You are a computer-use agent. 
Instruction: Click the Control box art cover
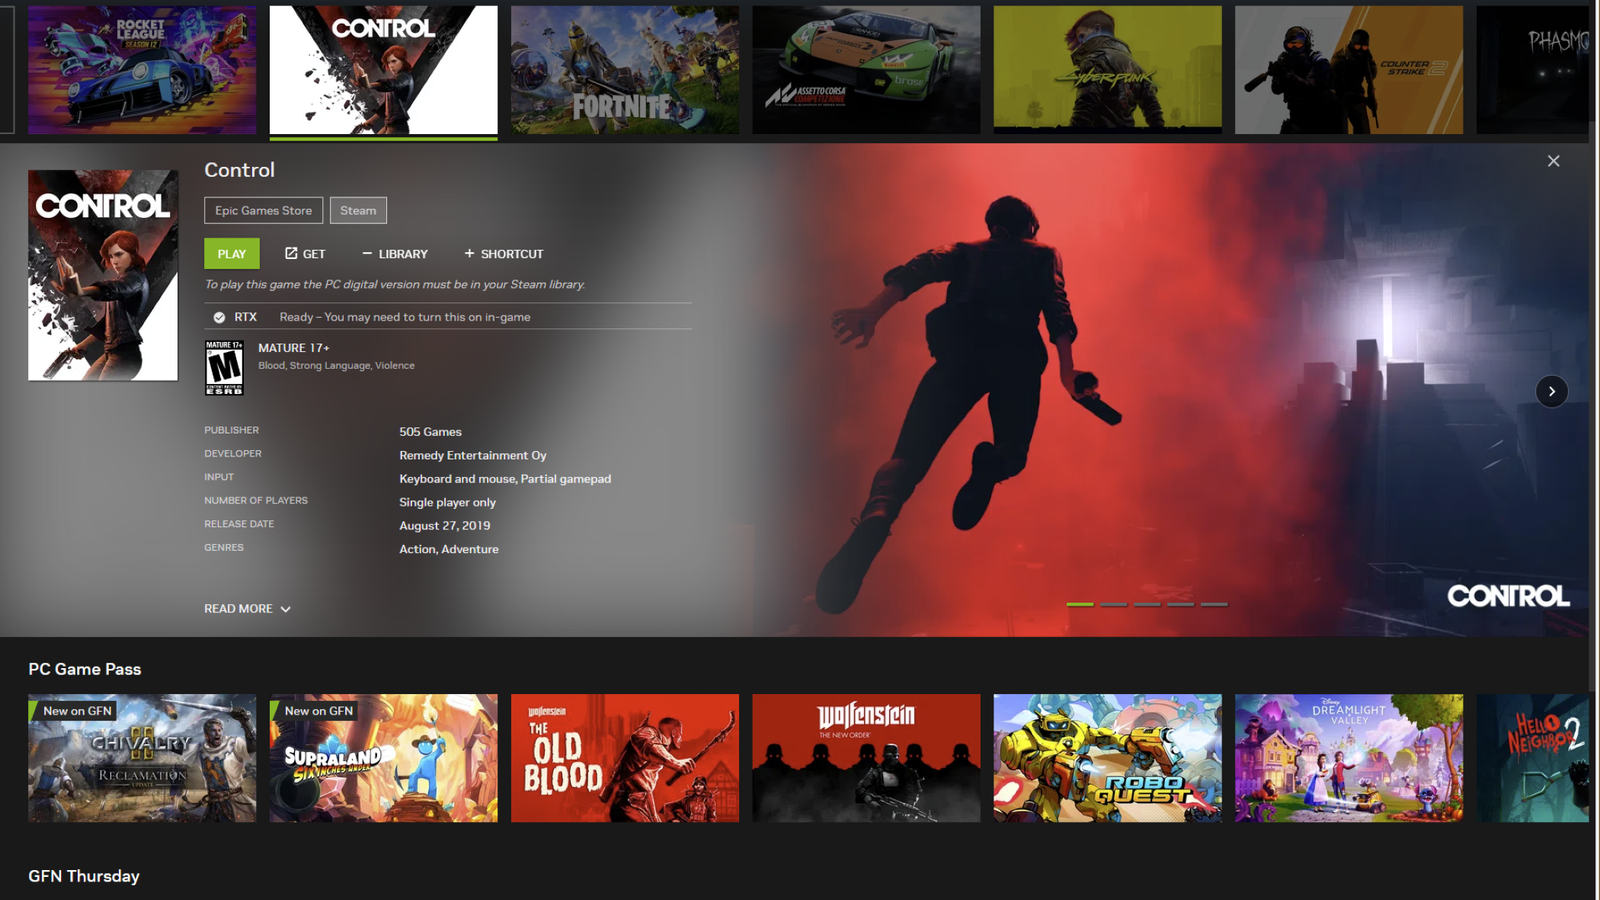click(x=103, y=275)
